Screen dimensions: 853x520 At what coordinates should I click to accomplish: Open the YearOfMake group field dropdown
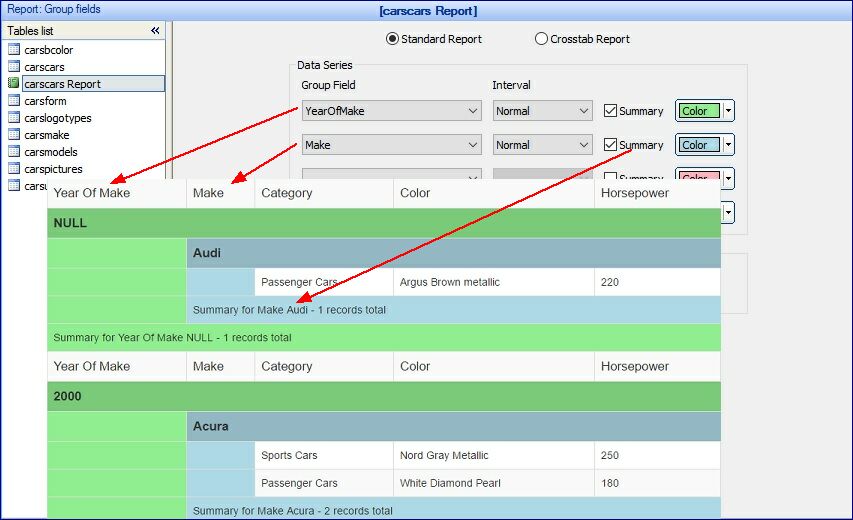click(473, 111)
